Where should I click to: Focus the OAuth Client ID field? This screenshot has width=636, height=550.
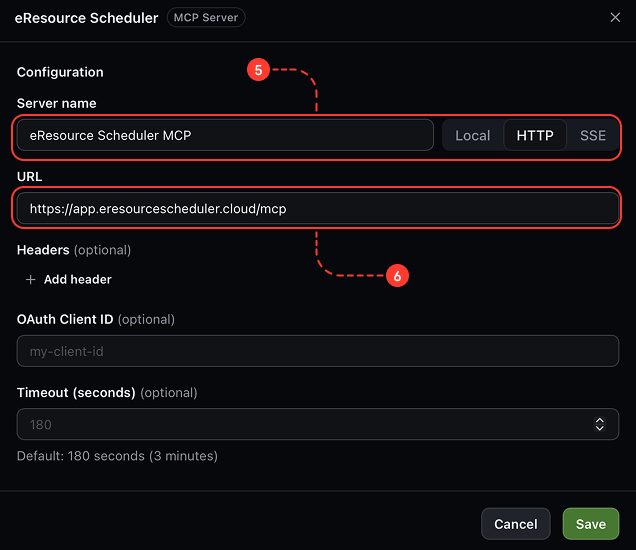[x=318, y=351]
